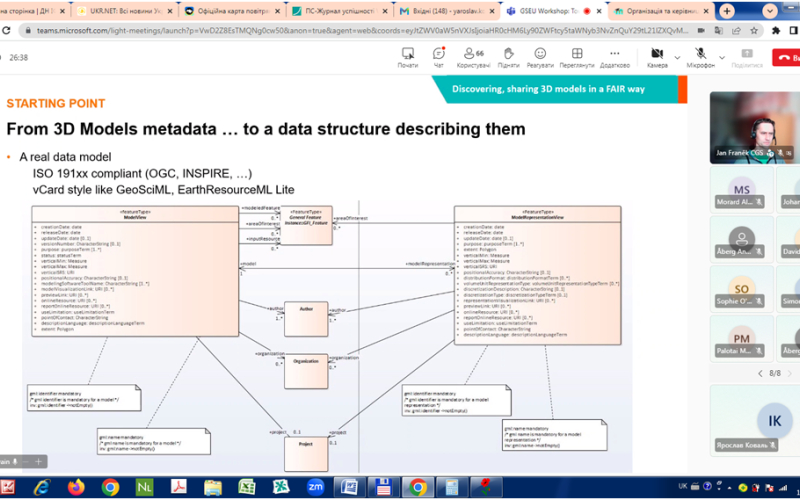Open the Переглянути (view) options
Screen dimensions: 800x500
(577, 57)
